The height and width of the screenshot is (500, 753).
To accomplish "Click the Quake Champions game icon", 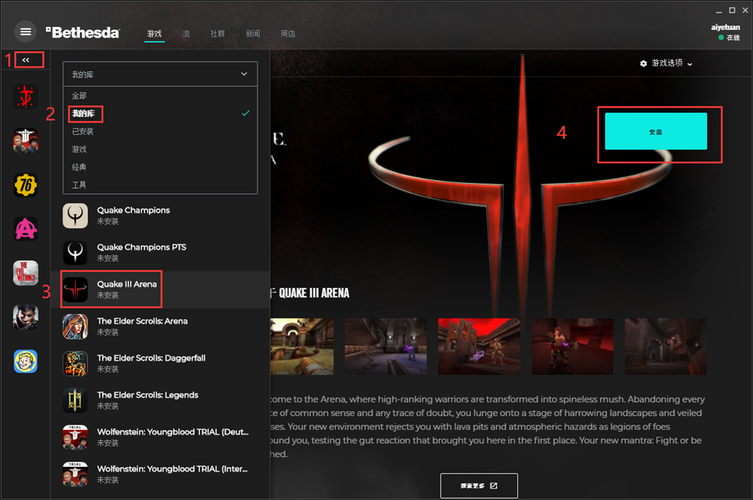I will point(75,216).
